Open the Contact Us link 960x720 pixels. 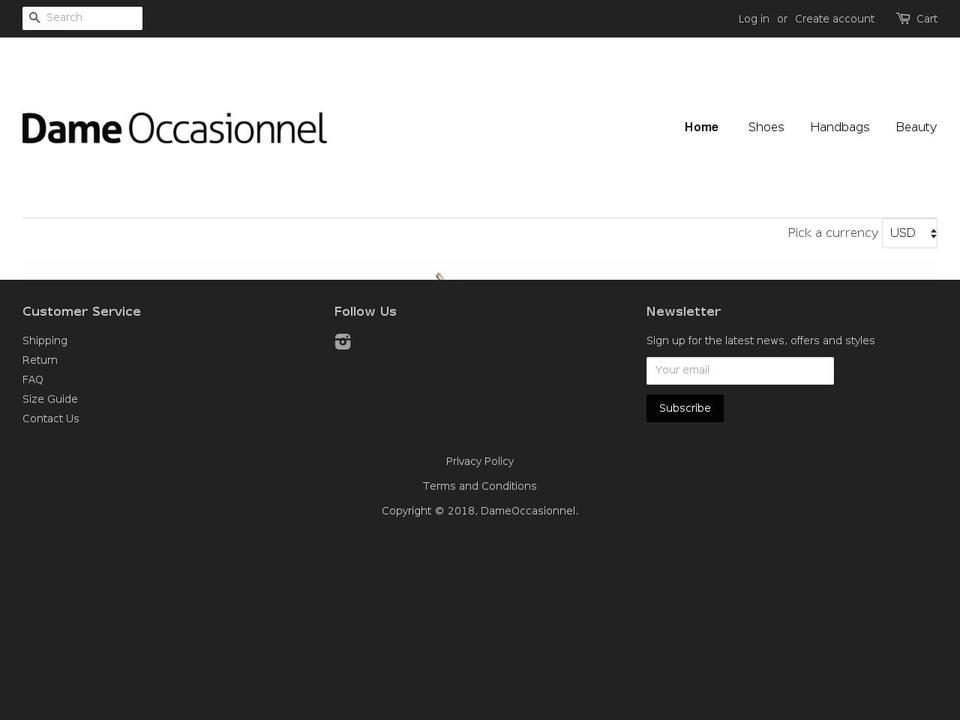(51, 419)
